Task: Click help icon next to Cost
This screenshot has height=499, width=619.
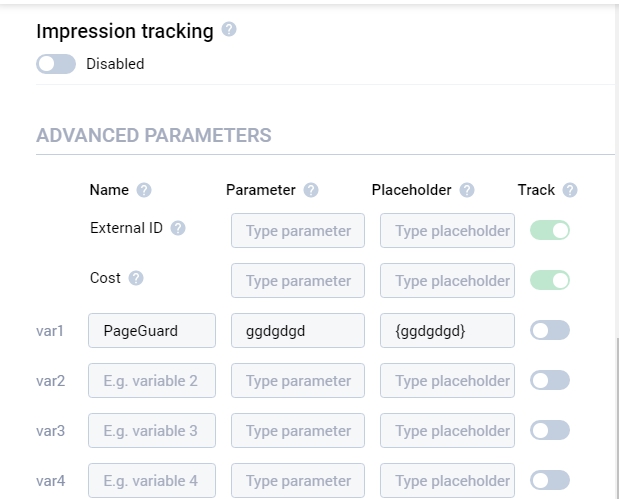Action: tap(136, 278)
